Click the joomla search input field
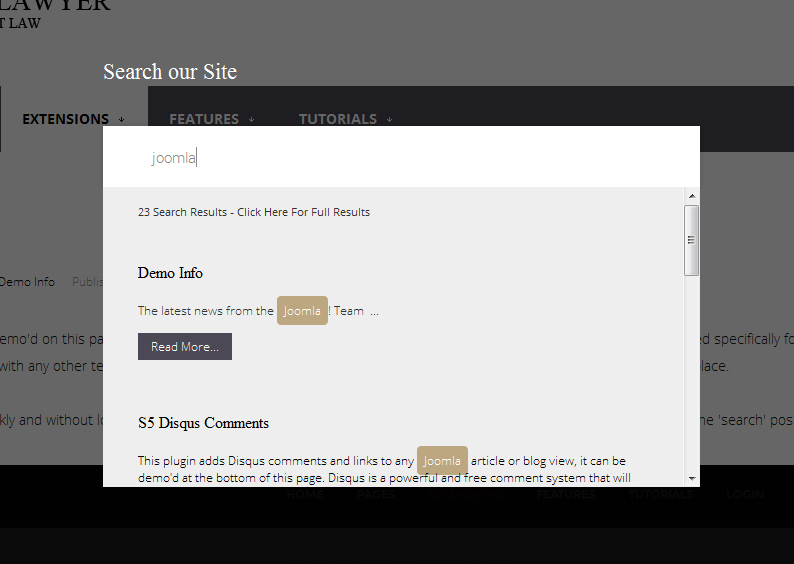 click(x=400, y=158)
